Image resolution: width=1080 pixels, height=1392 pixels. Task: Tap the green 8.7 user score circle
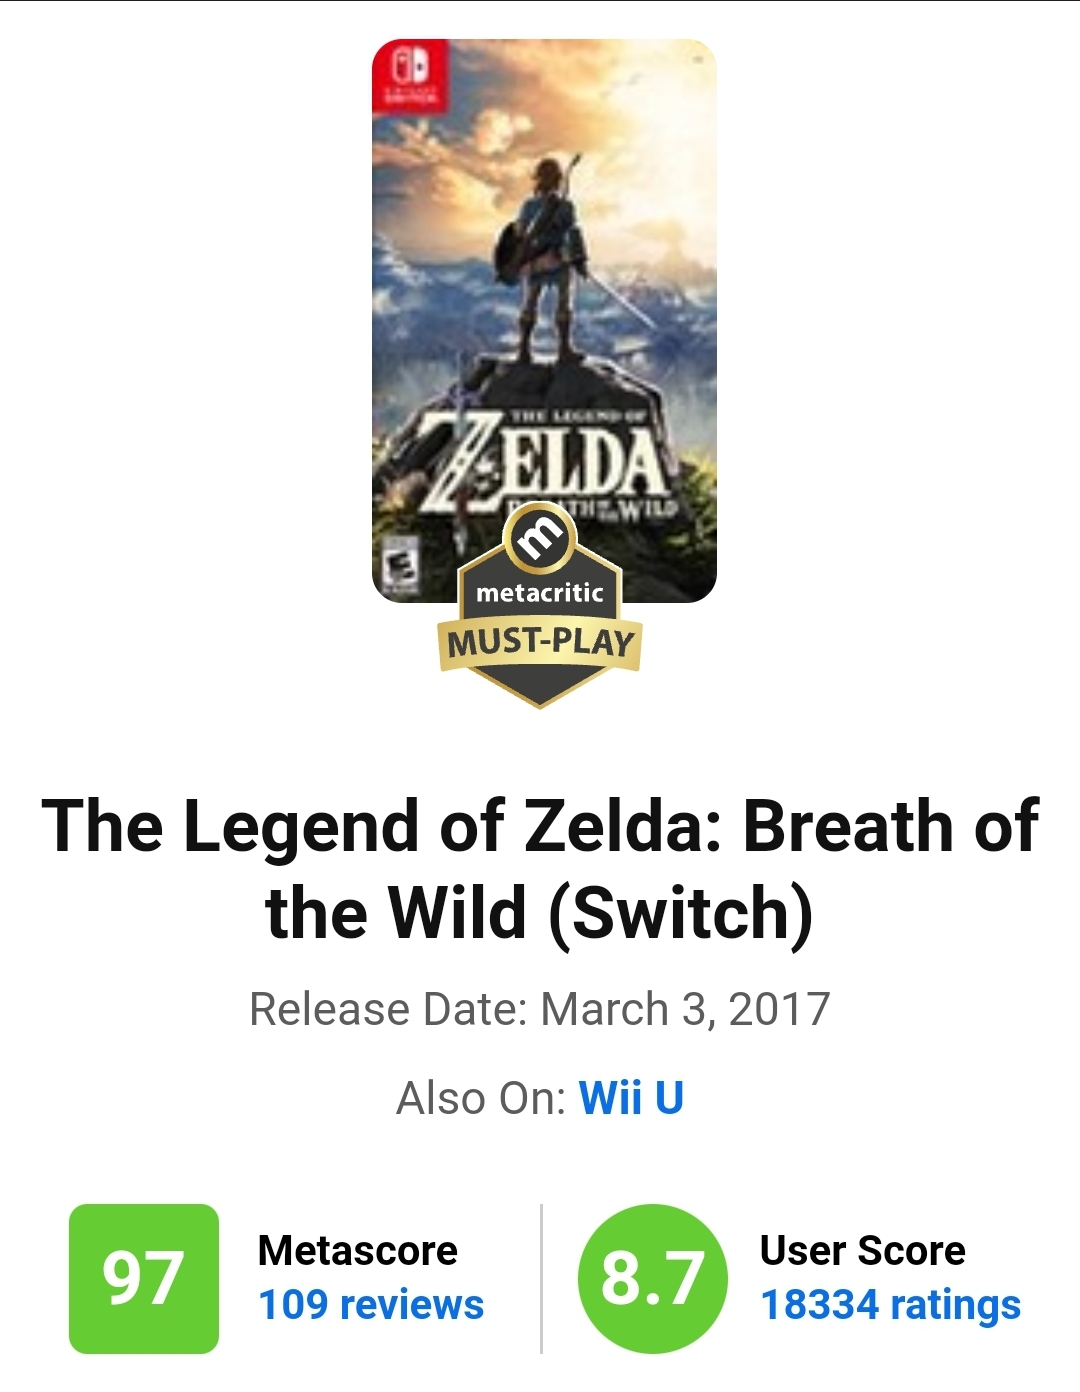(652, 1278)
